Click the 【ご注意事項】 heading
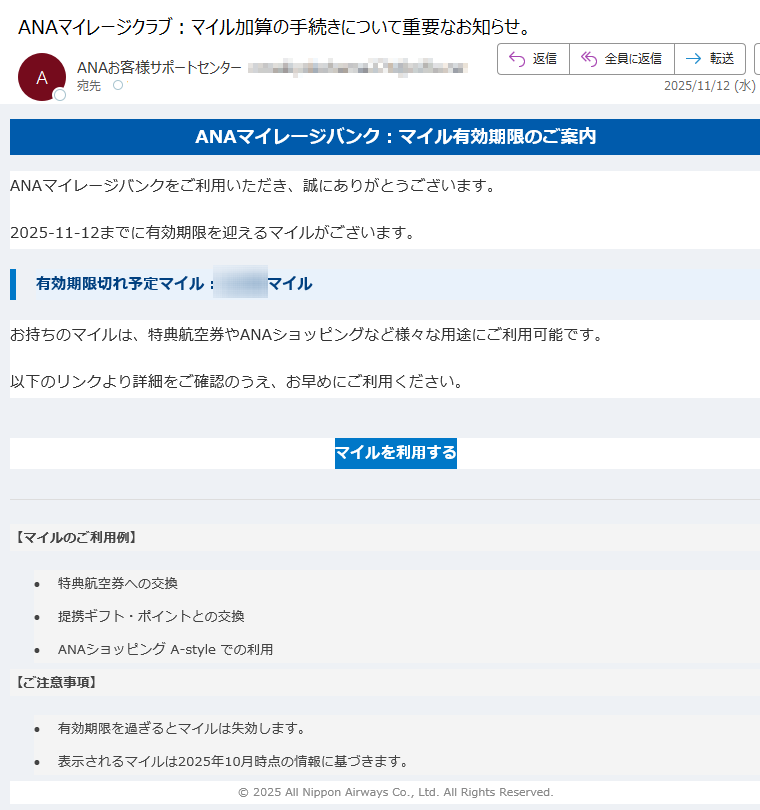This screenshot has height=810, width=760. [56, 682]
